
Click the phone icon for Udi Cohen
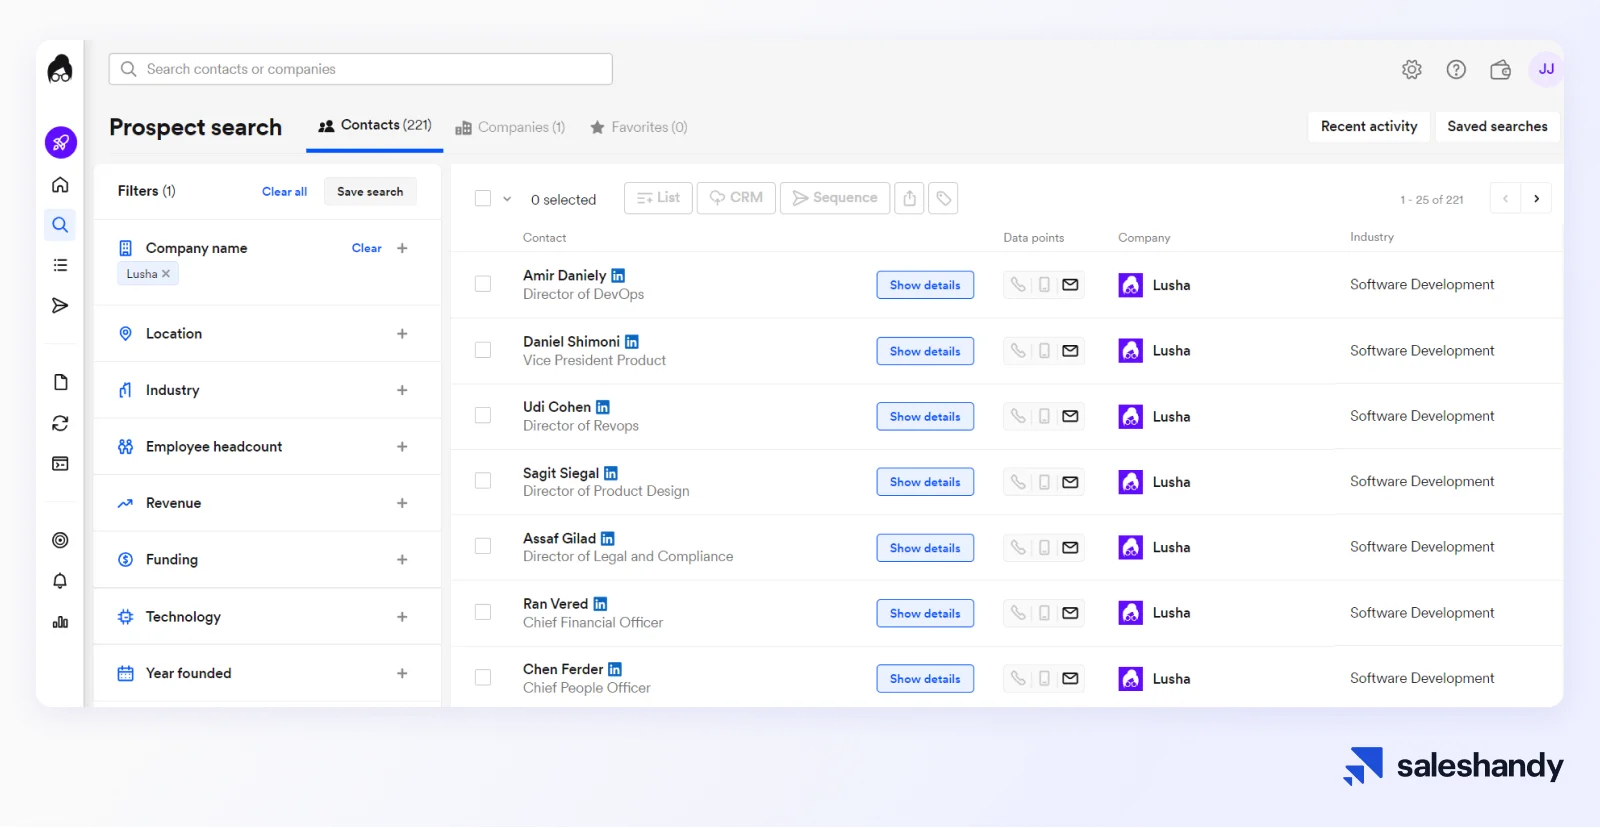tap(1018, 416)
